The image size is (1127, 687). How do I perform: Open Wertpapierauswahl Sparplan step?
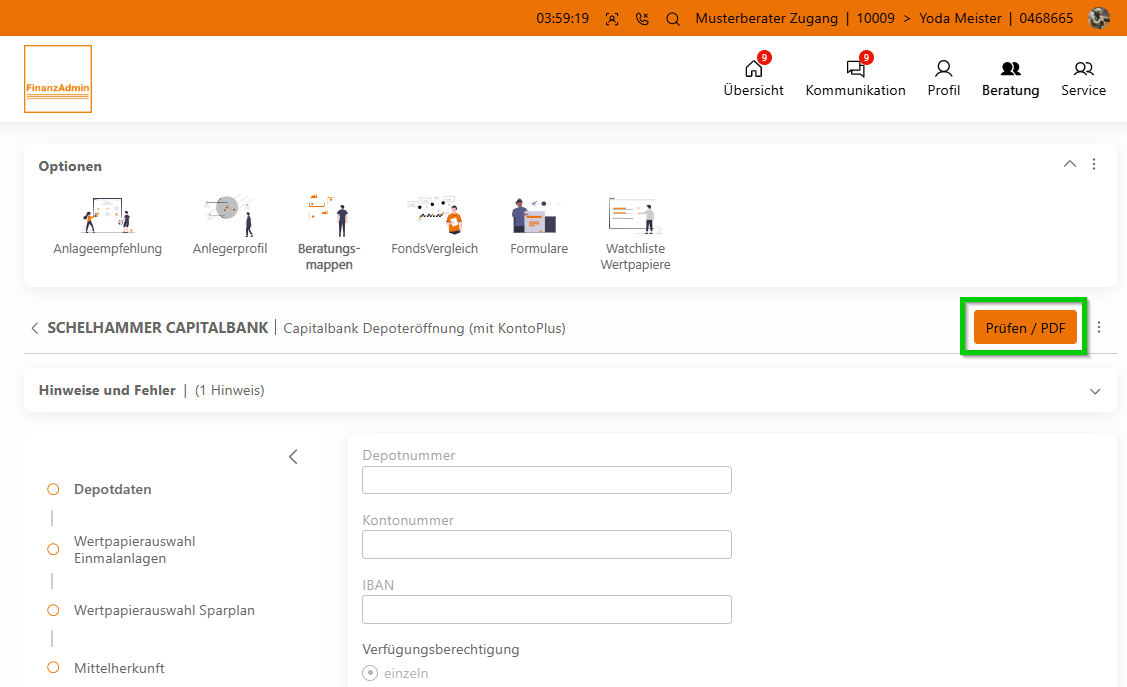[164, 610]
